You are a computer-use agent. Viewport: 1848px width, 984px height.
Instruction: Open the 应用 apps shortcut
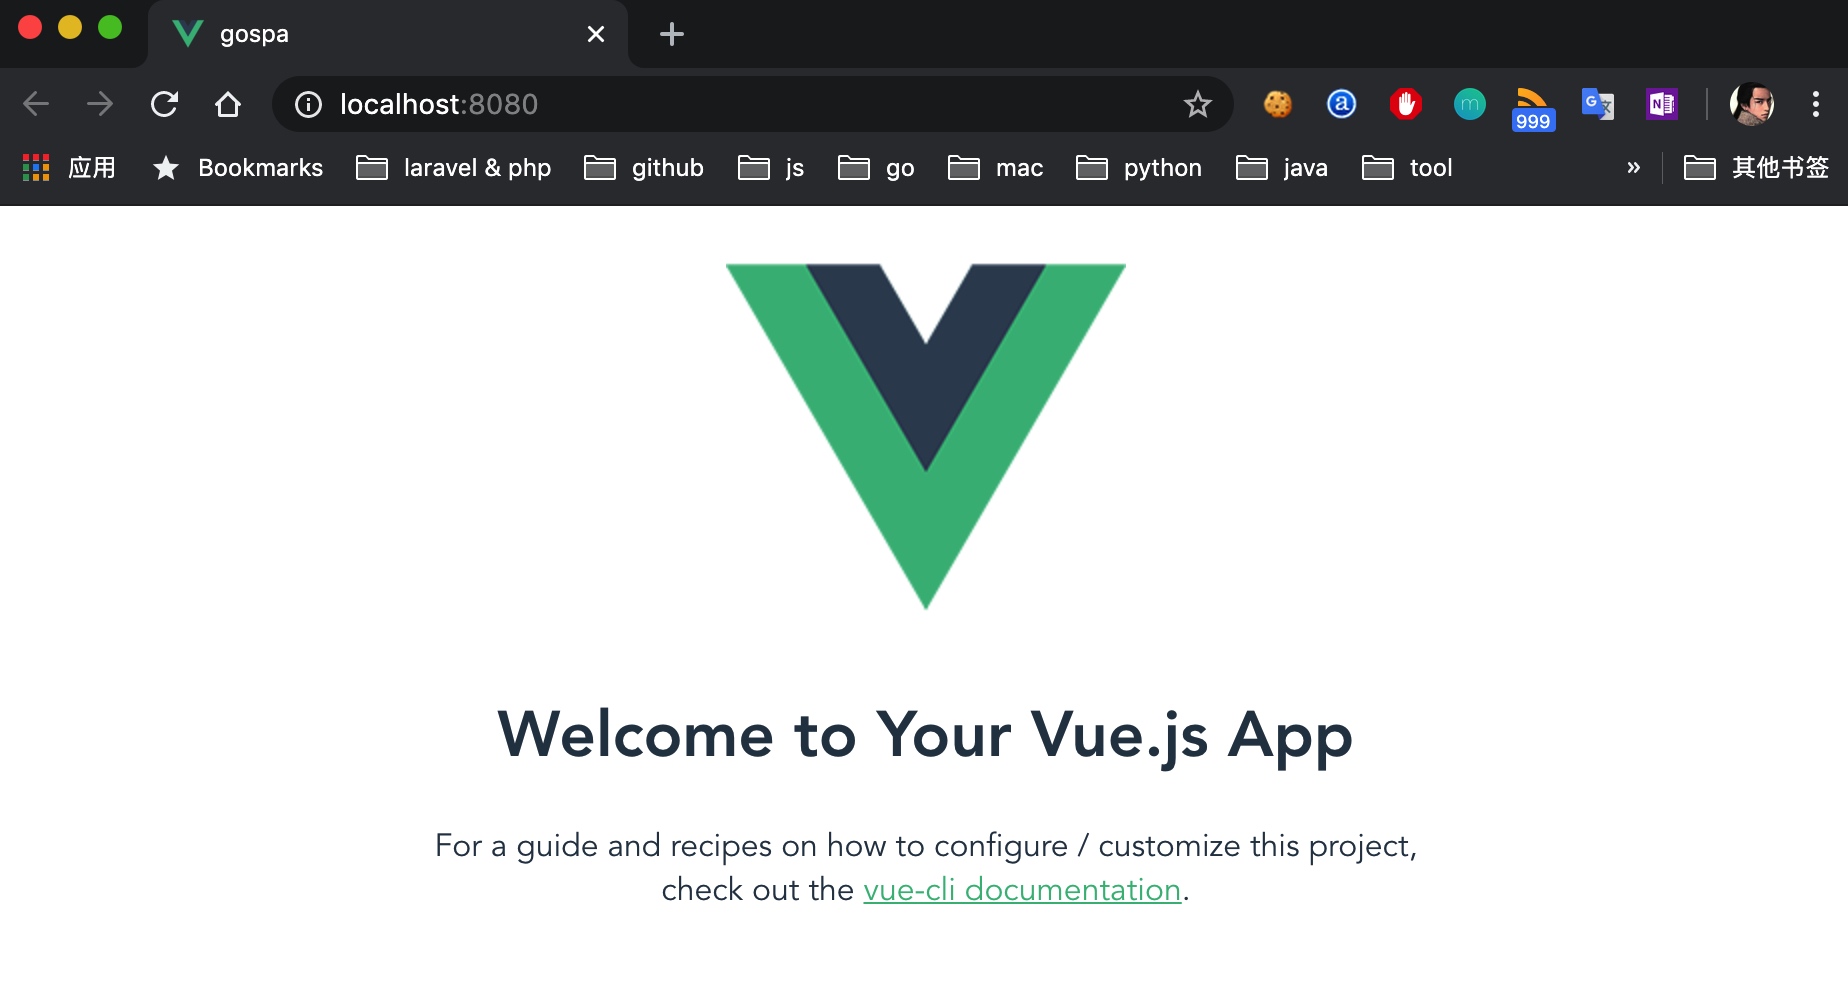[69, 168]
